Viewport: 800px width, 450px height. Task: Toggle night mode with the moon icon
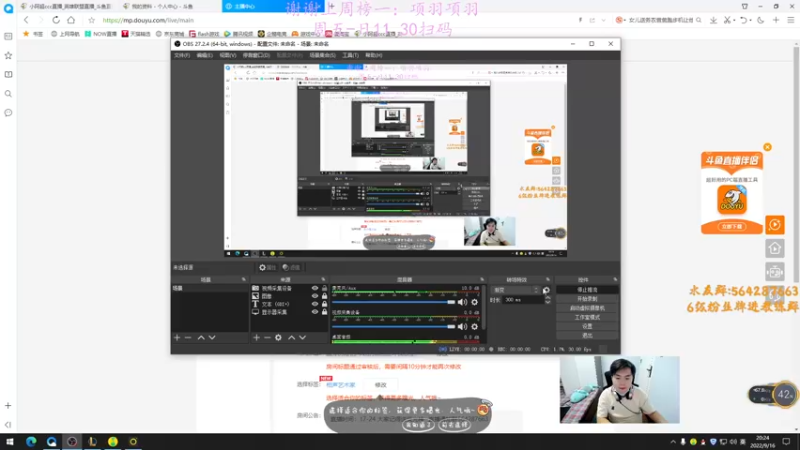[761, 20]
